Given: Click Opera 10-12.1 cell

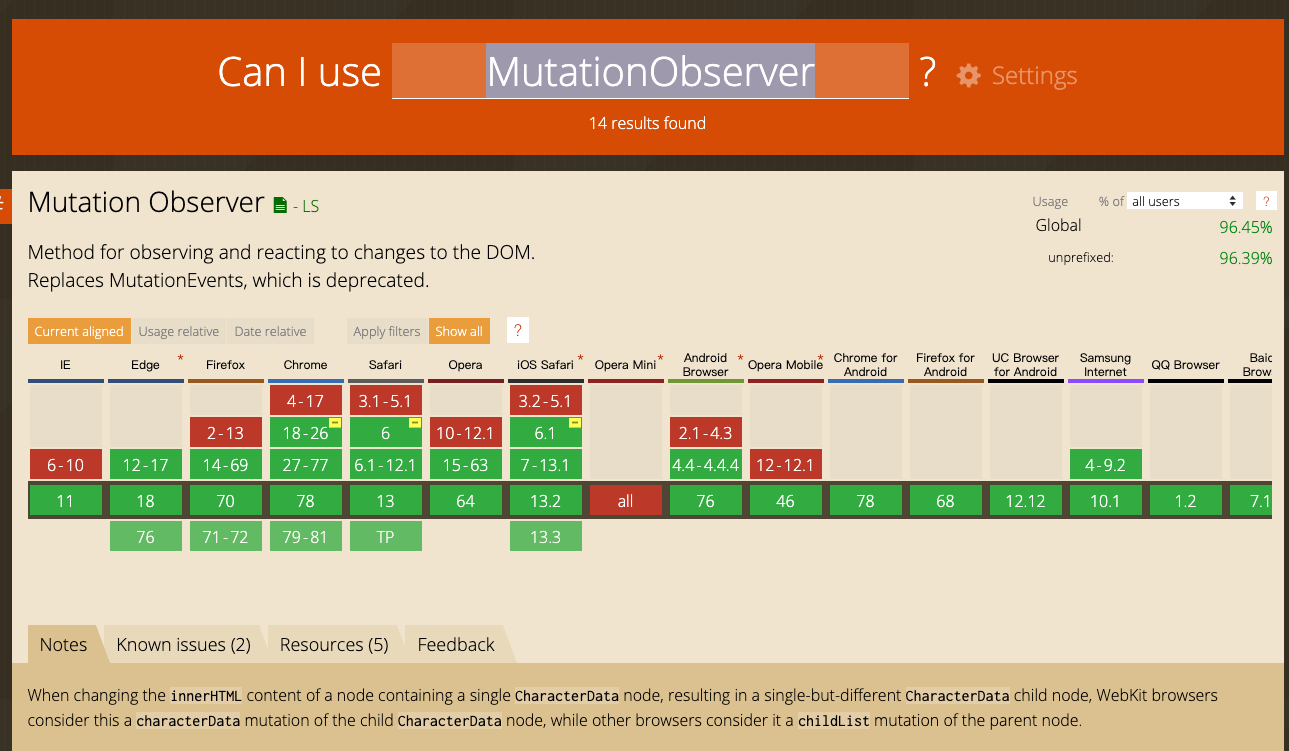Looking at the screenshot, I should [x=466, y=433].
